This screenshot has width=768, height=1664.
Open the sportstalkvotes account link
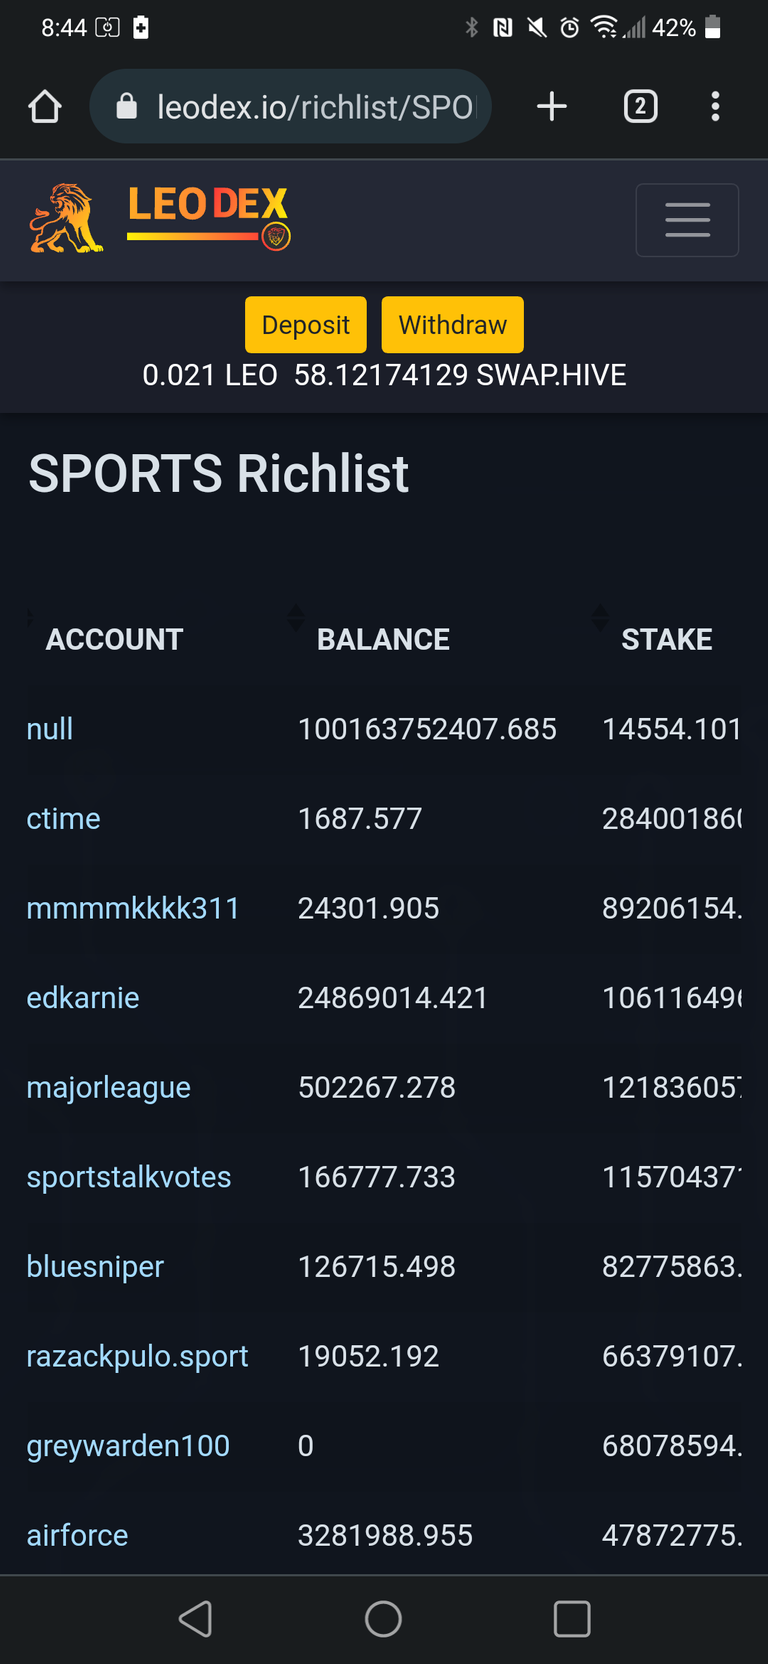128,1176
